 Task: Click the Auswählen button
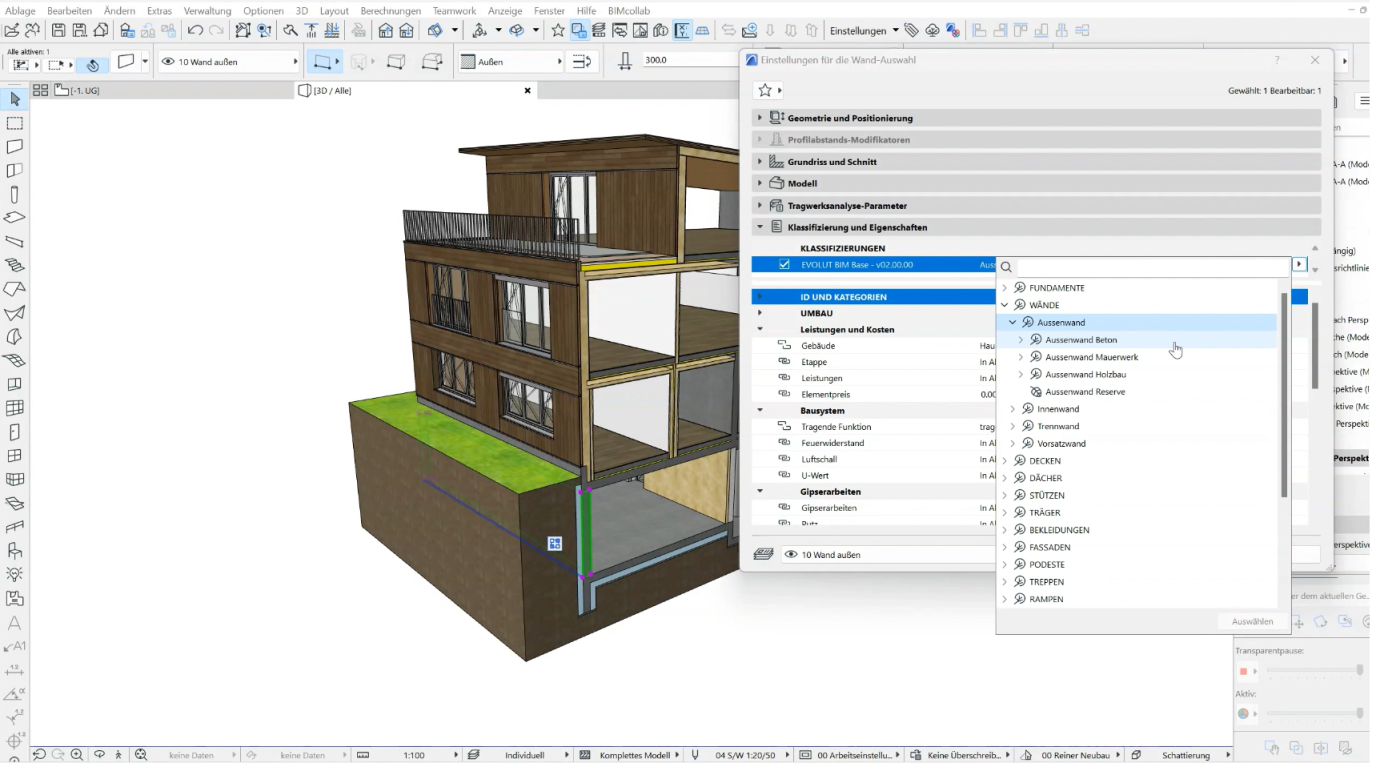[x=1252, y=621]
